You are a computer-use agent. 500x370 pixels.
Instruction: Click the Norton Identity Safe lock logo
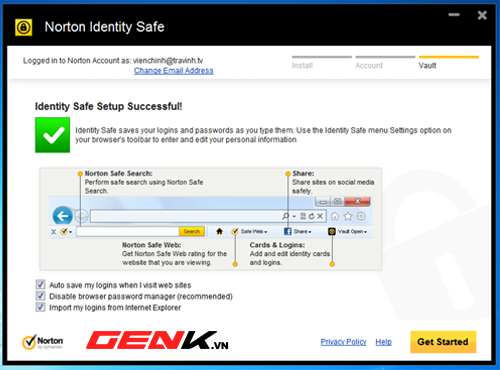(x=23, y=27)
